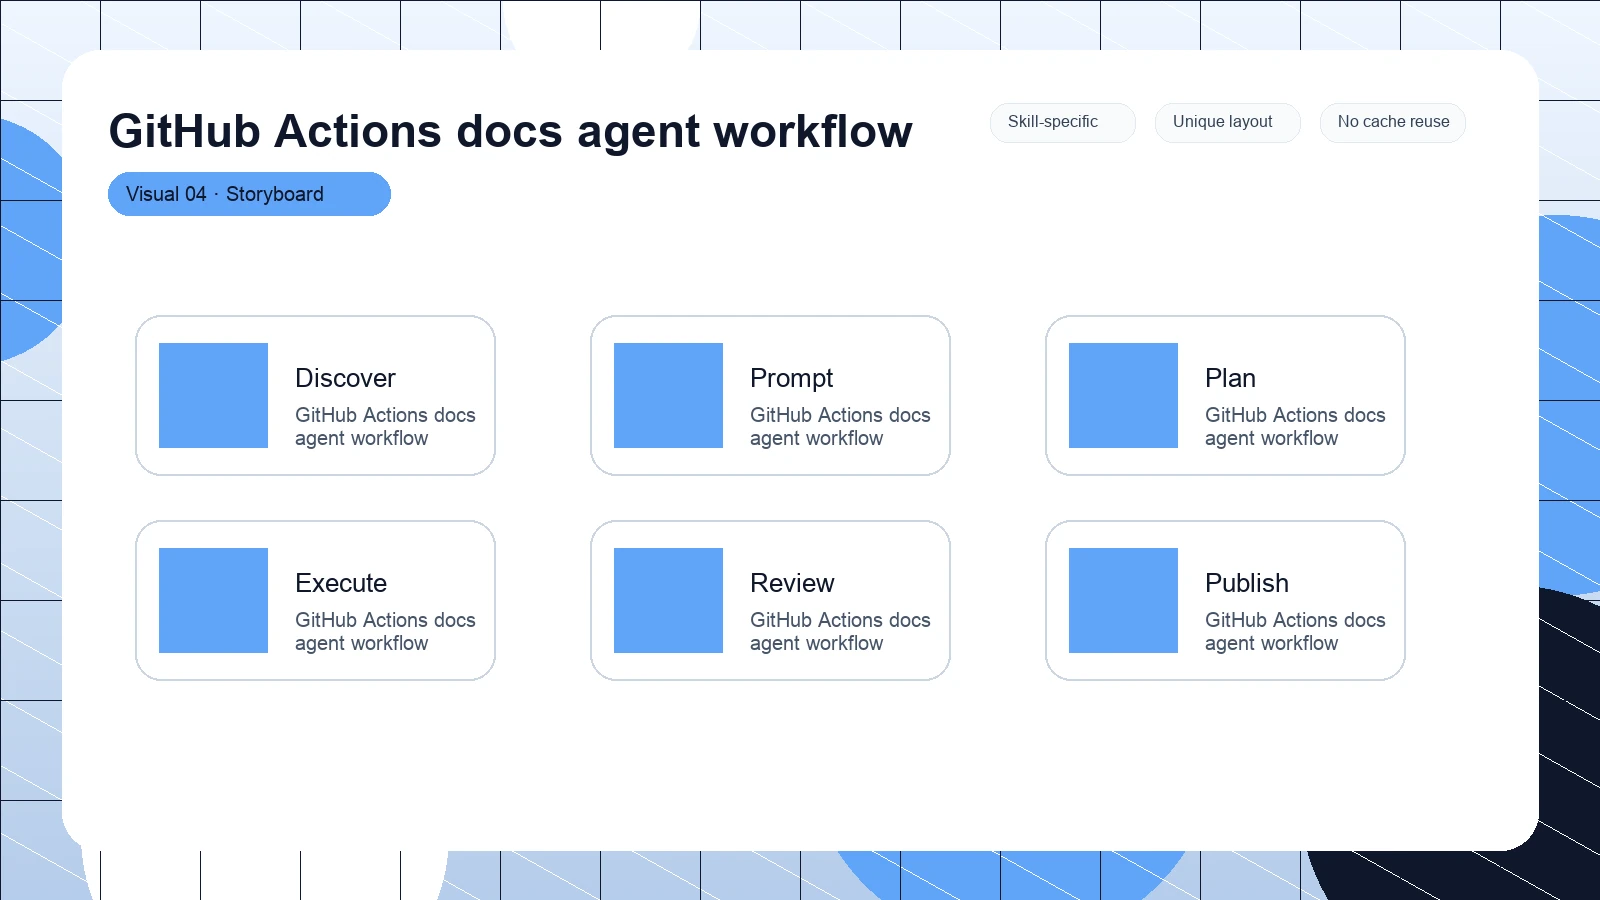Click the Review step heading
The width and height of the screenshot is (1600, 900).
coord(792,583)
